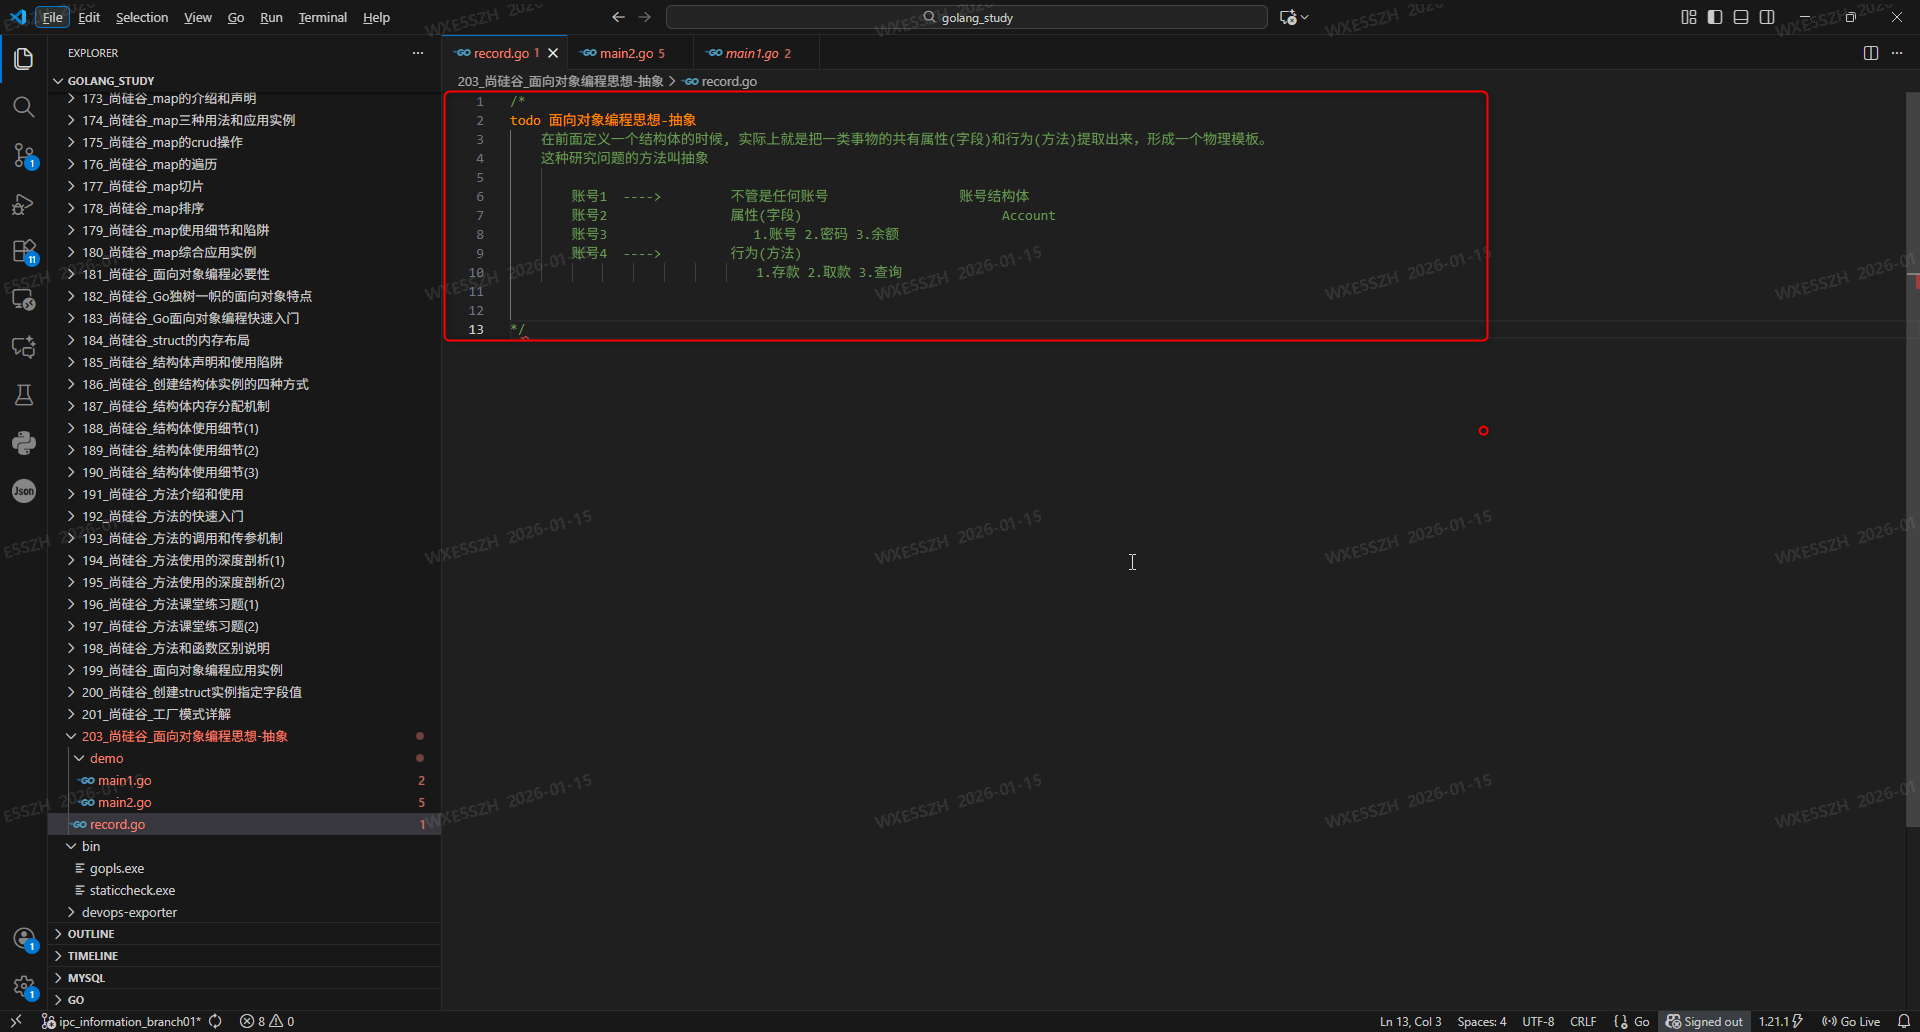
Task: Click the Ln 13, Col 3 position indicator
Action: pos(1410,1021)
